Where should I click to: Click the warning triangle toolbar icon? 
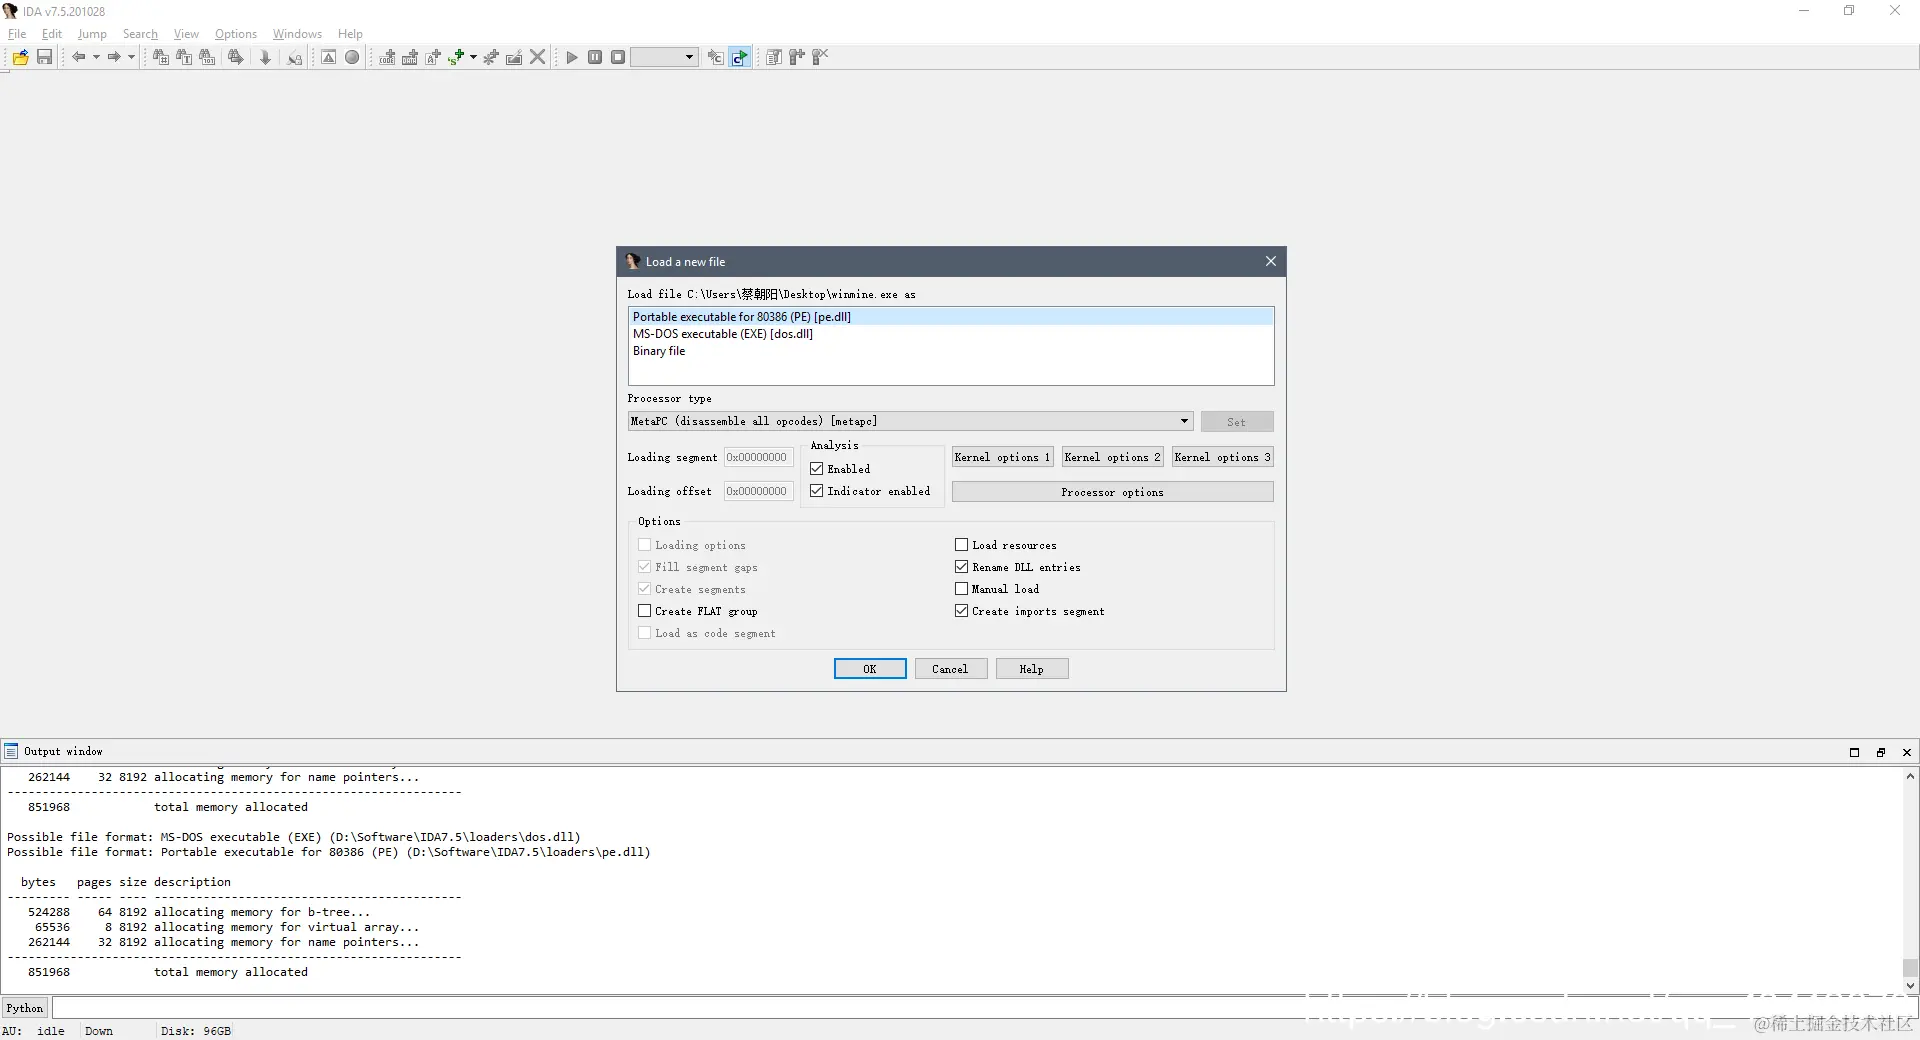click(329, 57)
